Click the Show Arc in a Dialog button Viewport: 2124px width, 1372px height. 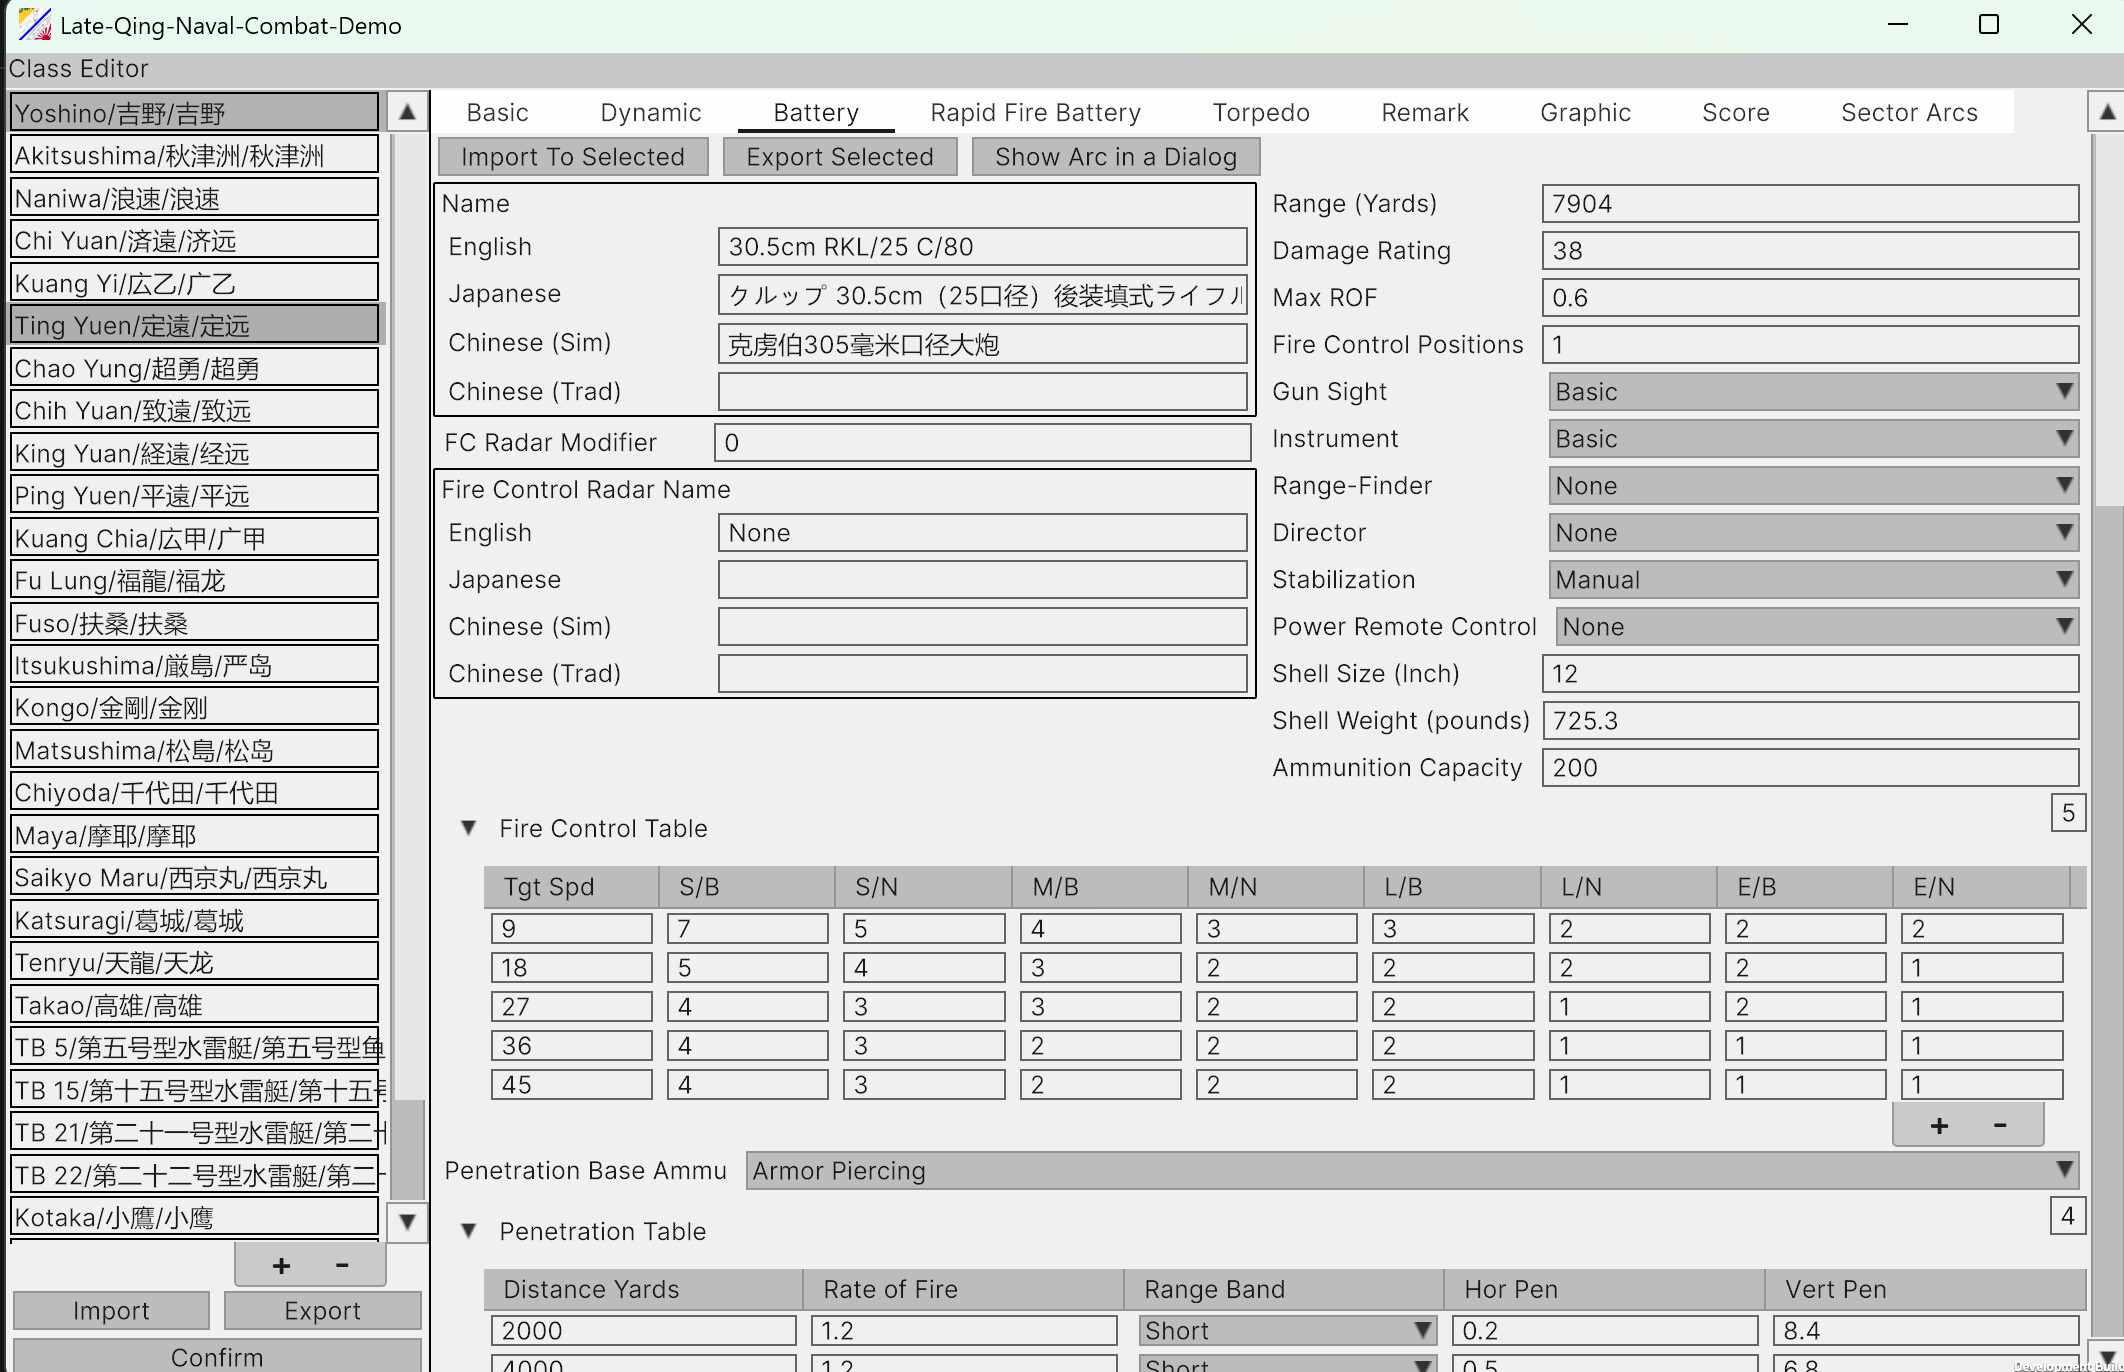point(1114,156)
